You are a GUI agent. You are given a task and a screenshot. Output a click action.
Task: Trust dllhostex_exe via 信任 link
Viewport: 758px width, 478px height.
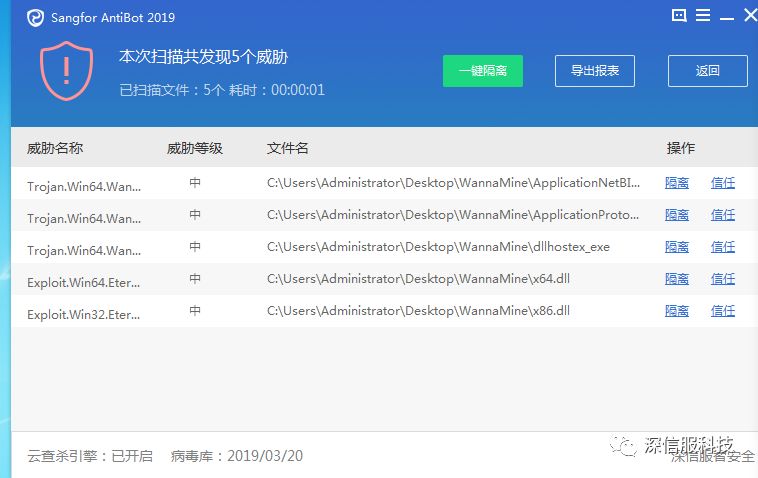(723, 246)
